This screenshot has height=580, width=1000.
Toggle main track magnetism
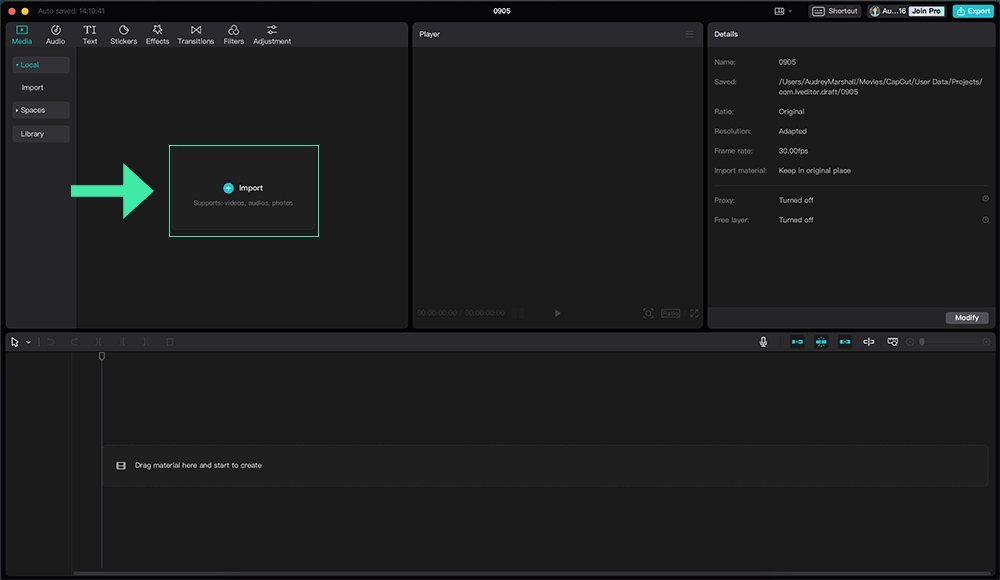(x=796, y=341)
